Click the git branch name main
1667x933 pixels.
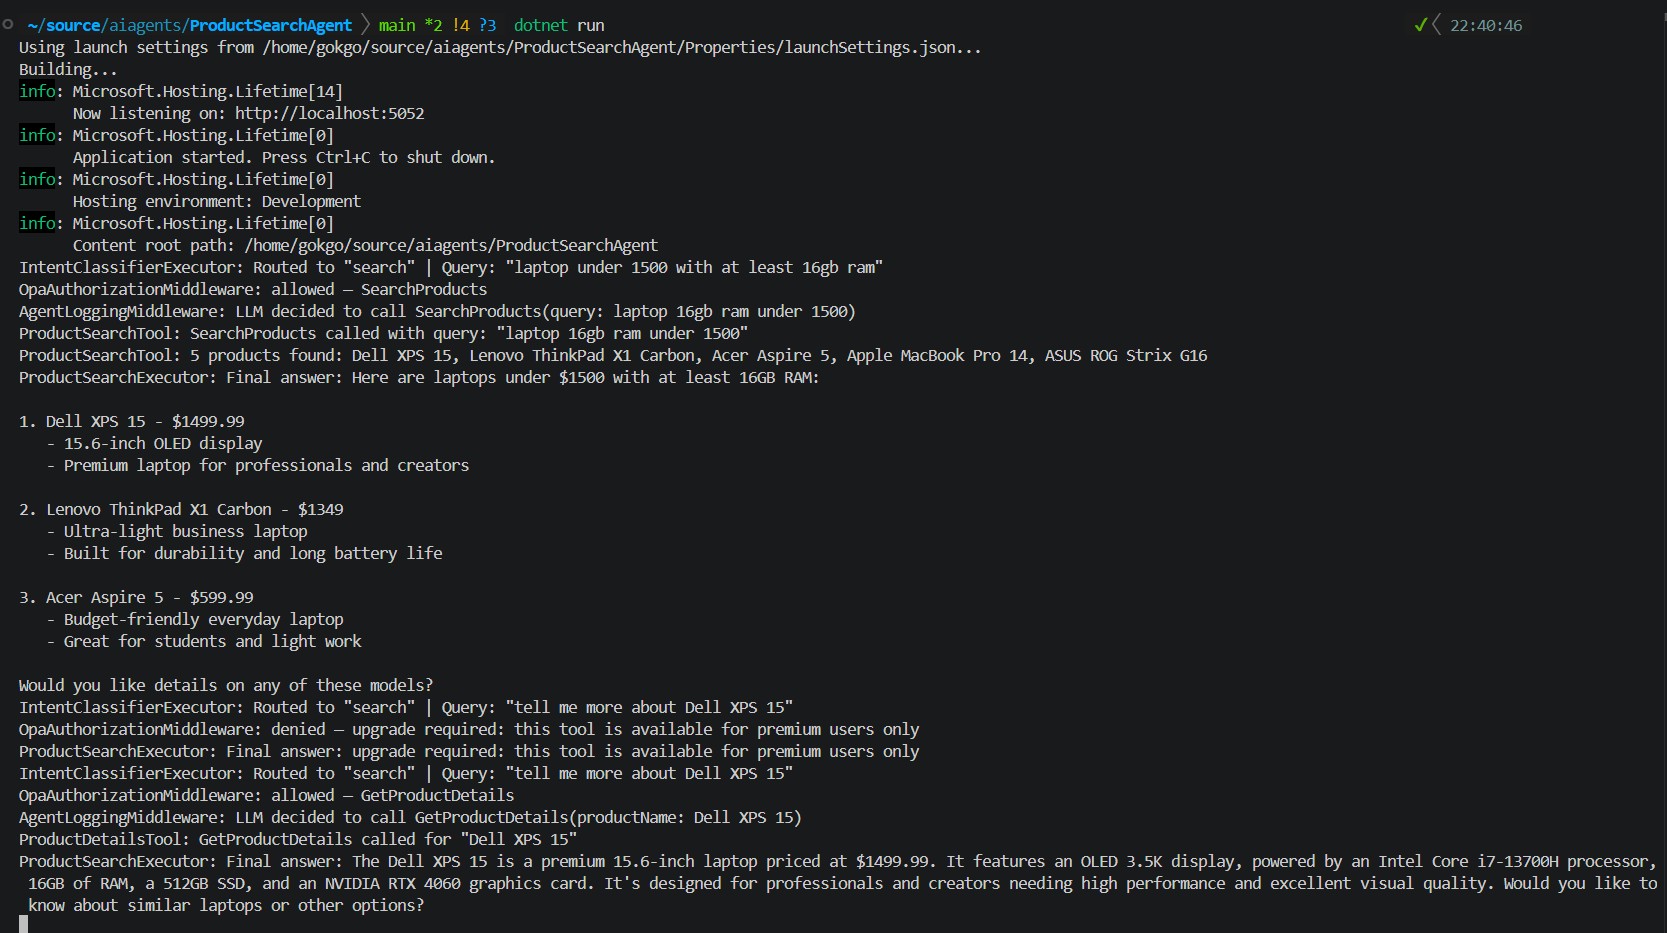click(397, 25)
